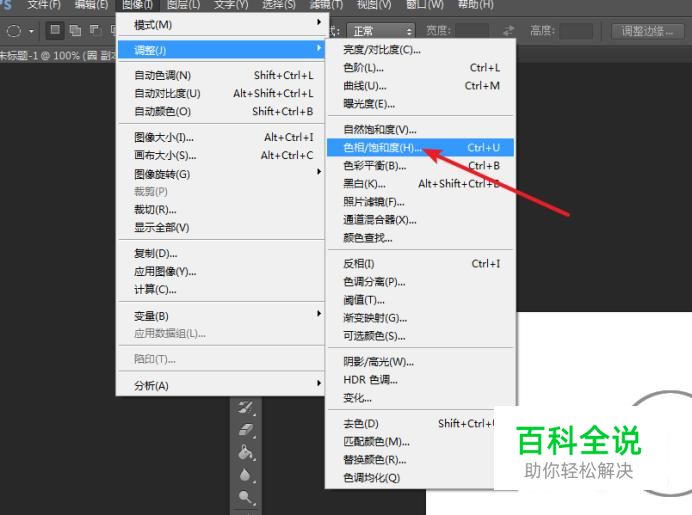Choose 黑白(K)...
The height and width of the screenshot is (515, 692).
(x=420, y=184)
